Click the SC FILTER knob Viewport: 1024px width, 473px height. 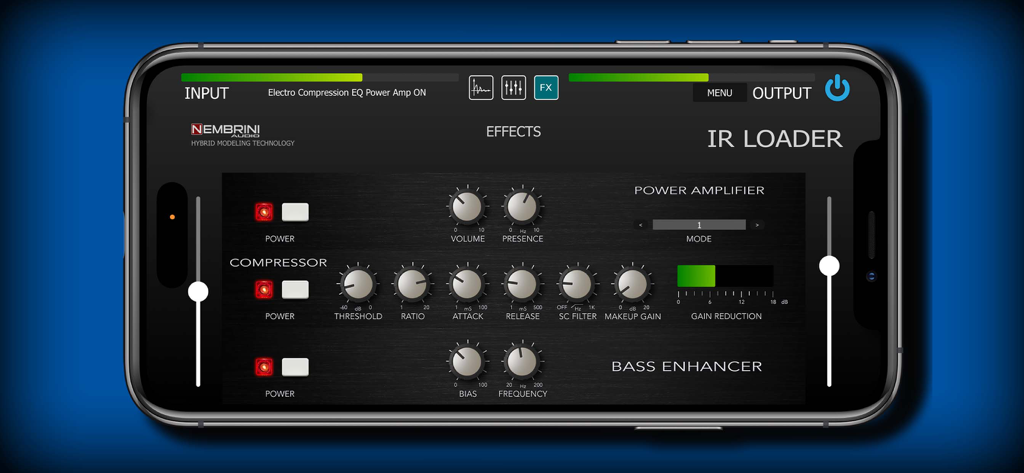point(577,284)
